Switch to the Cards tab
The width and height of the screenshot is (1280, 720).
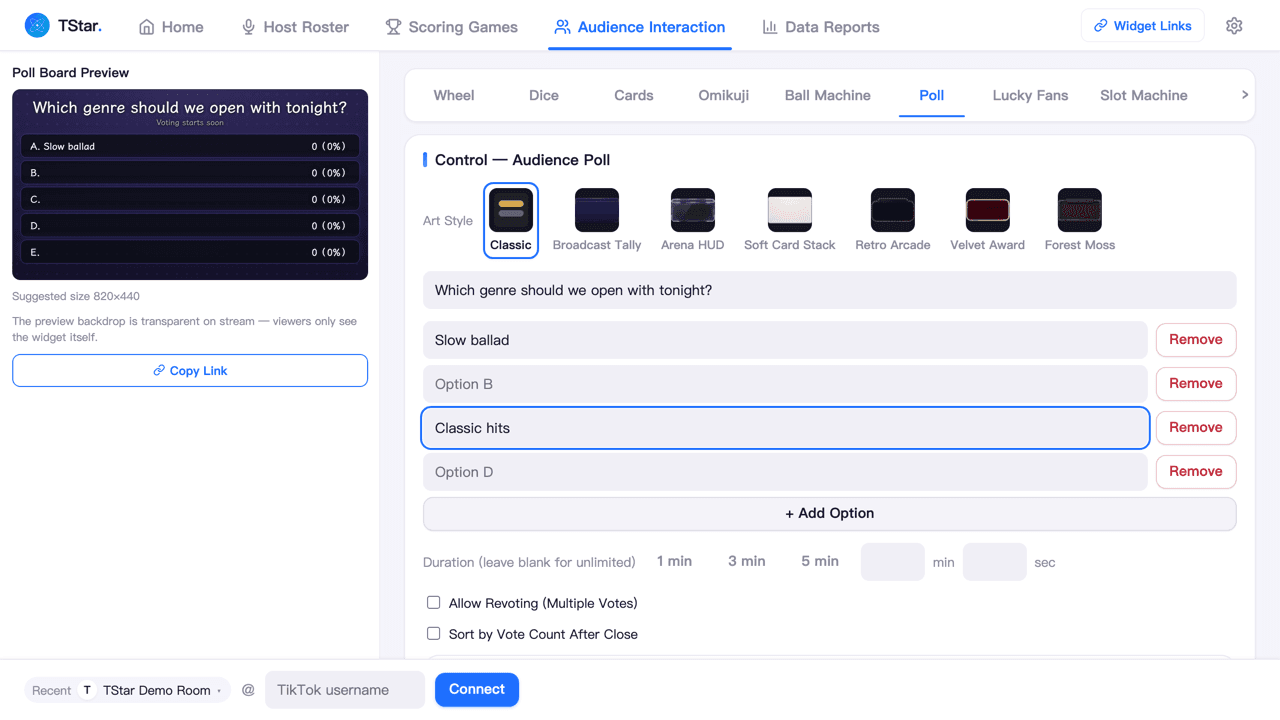pyautogui.click(x=634, y=95)
